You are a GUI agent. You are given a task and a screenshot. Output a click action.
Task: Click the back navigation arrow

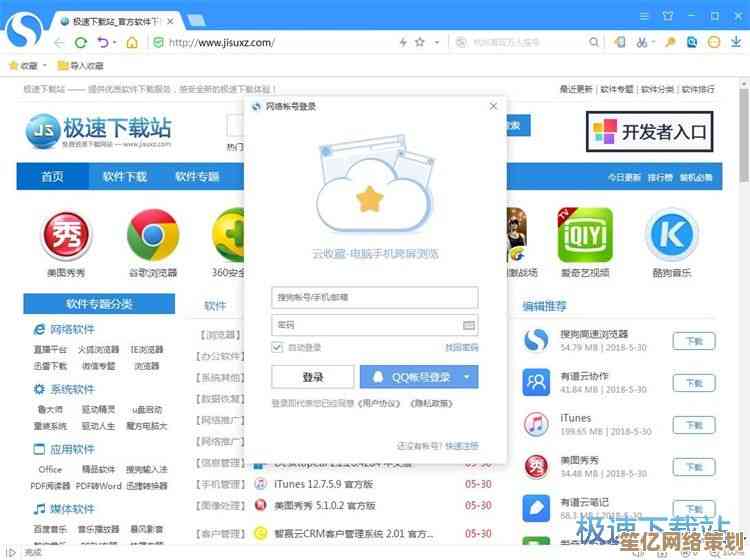(59, 42)
